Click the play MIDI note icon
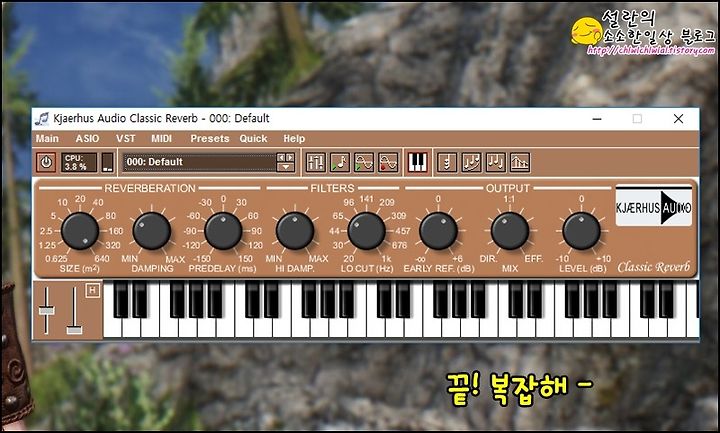The image size is (720, 433). [340, 162]
